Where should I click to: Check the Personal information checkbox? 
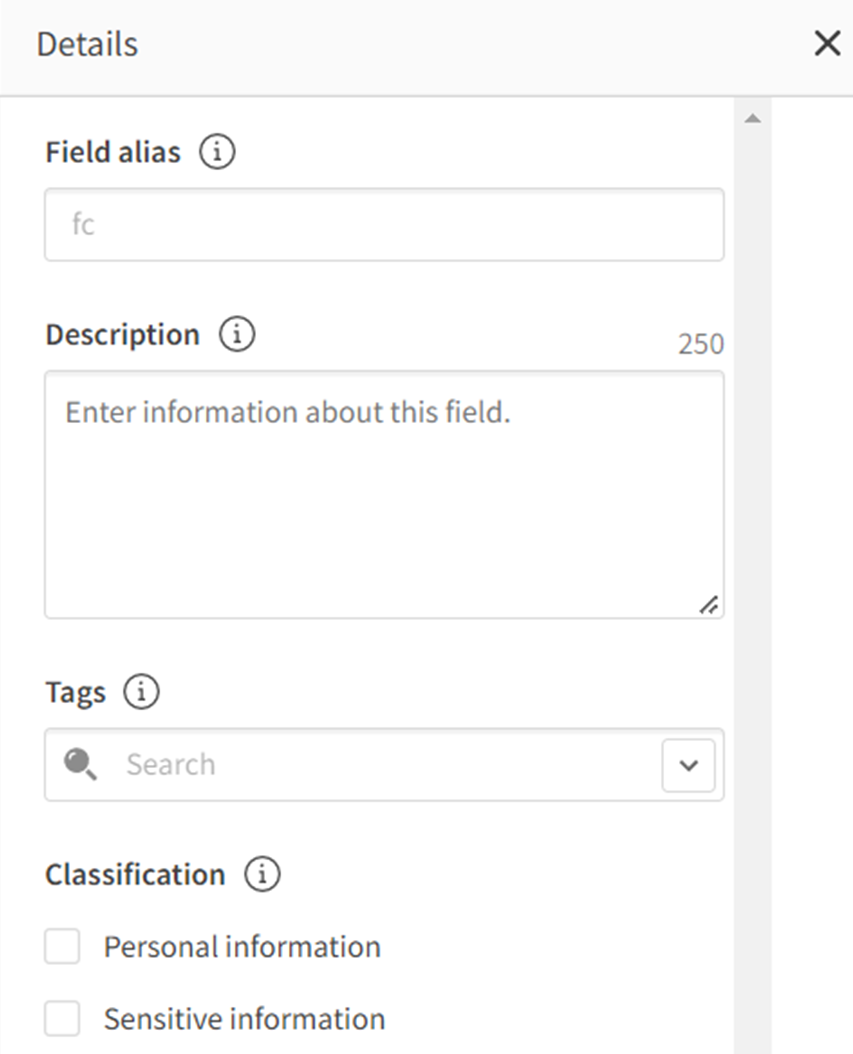click(x=61, y=946)
